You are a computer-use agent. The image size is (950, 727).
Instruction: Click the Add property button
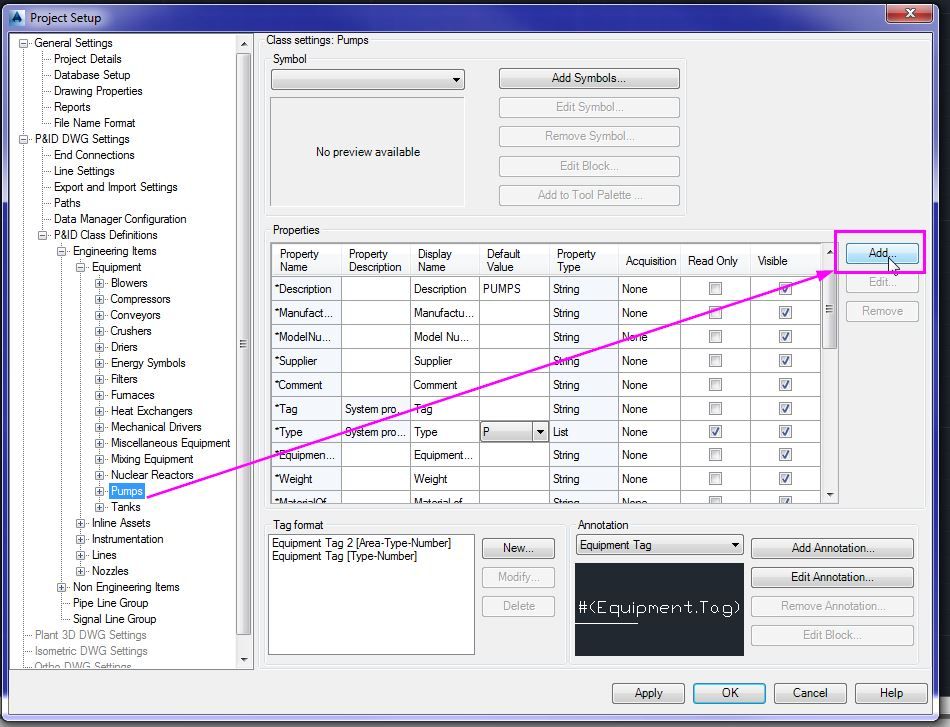tap(882, 253)
